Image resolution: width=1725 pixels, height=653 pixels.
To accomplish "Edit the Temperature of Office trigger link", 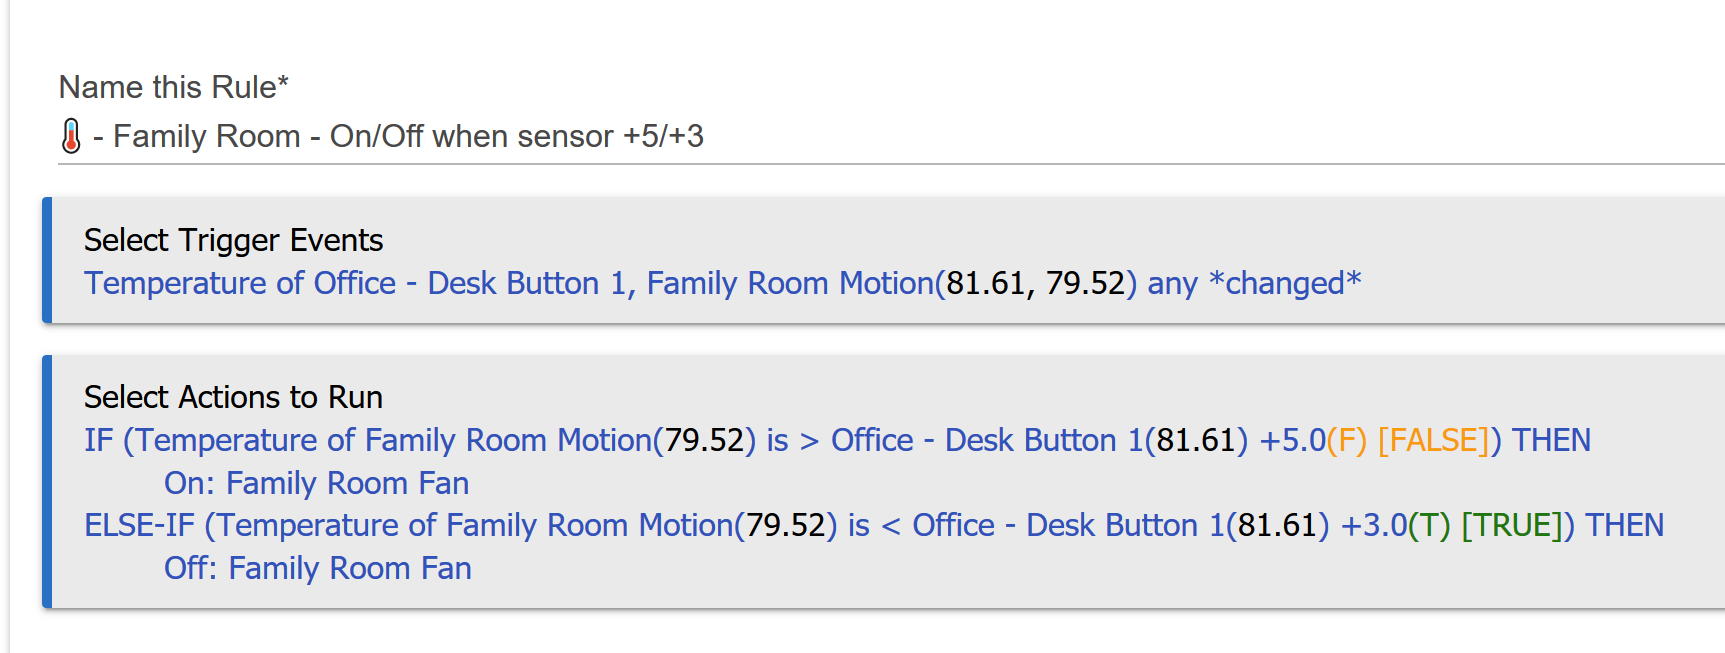I will point(240,283).
